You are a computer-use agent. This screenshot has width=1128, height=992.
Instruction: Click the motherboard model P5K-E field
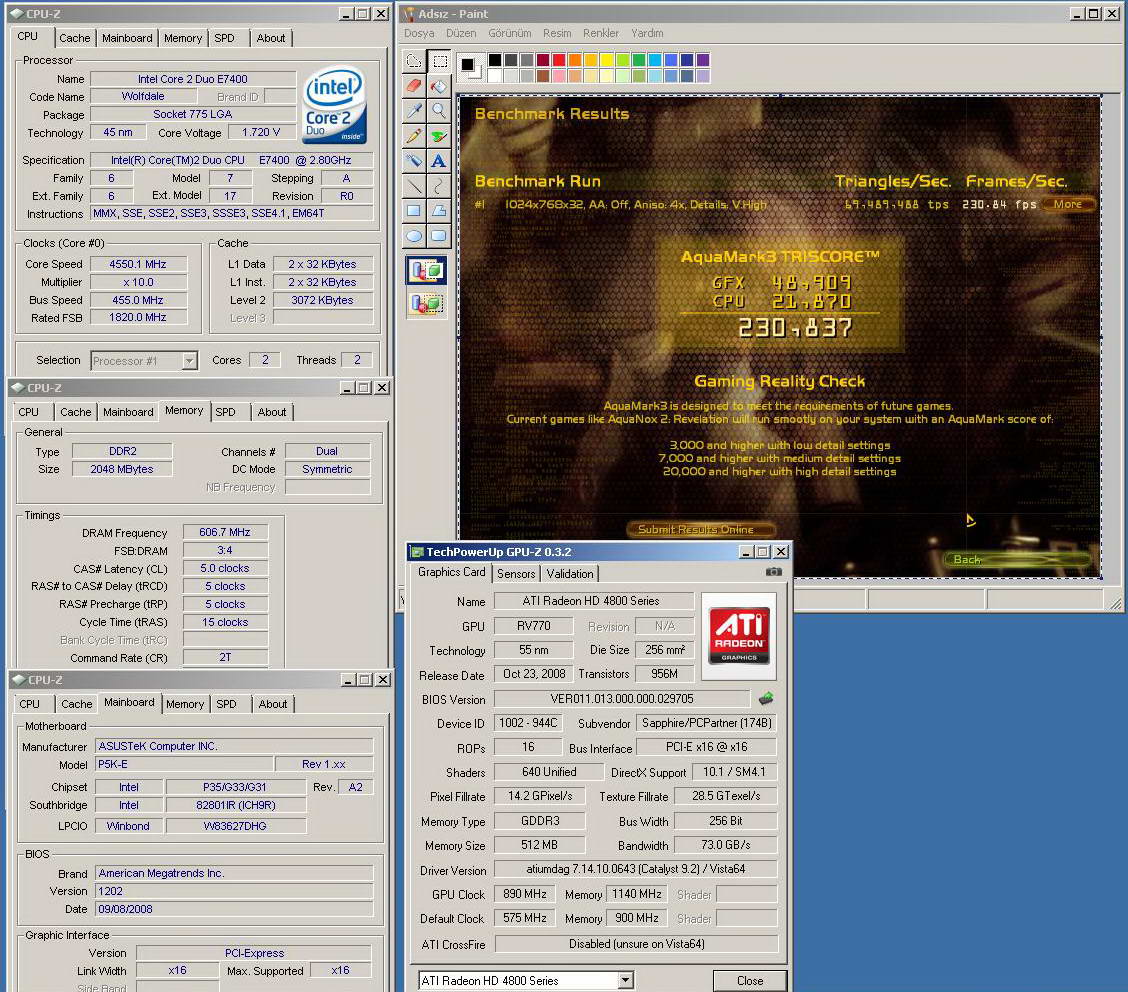tap(185, 764)
